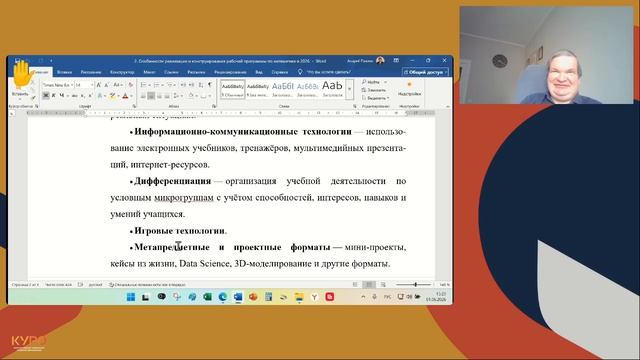Click the Select button

(376, 98)
